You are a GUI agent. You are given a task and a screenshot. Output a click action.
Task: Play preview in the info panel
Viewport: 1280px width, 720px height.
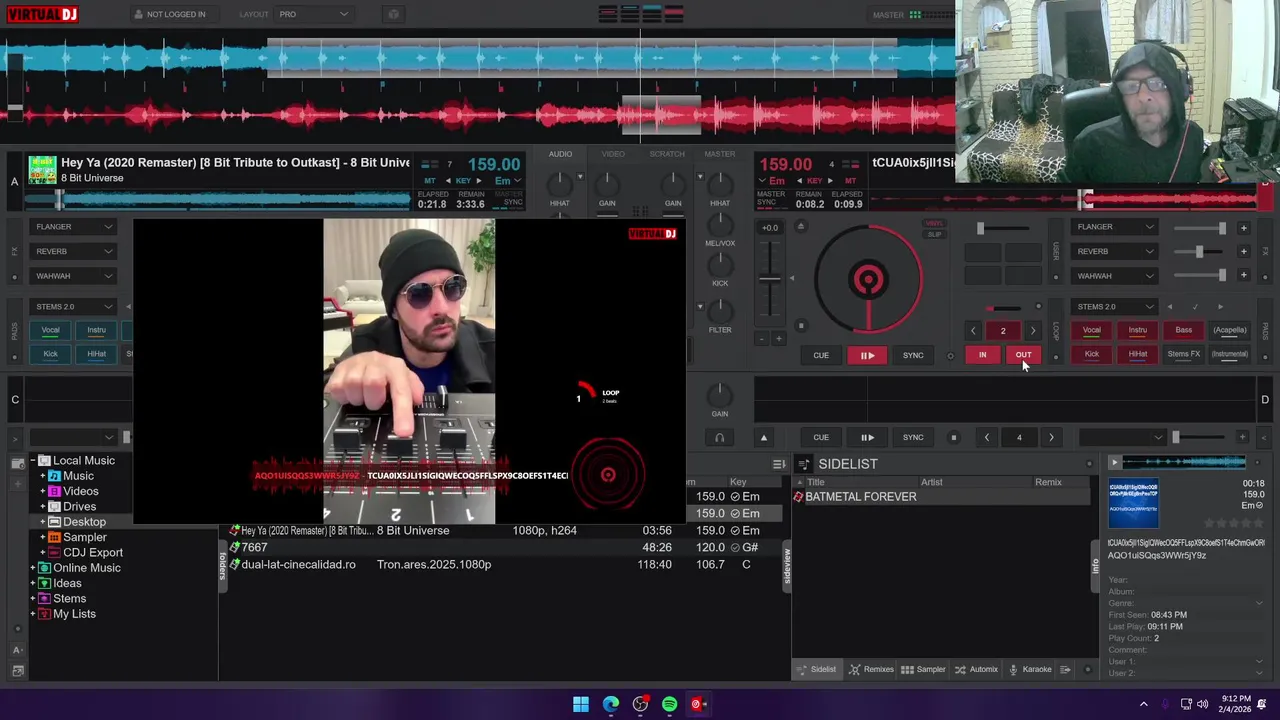(x=1114, y=462)
